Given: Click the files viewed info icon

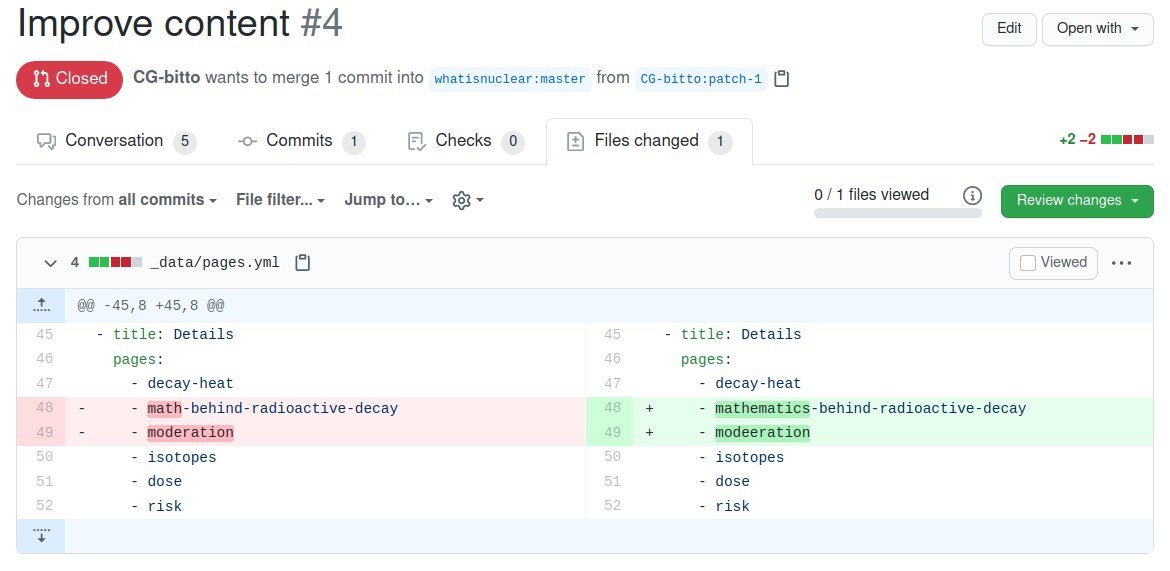Looking at the screenshot, I should coord(972,196).
